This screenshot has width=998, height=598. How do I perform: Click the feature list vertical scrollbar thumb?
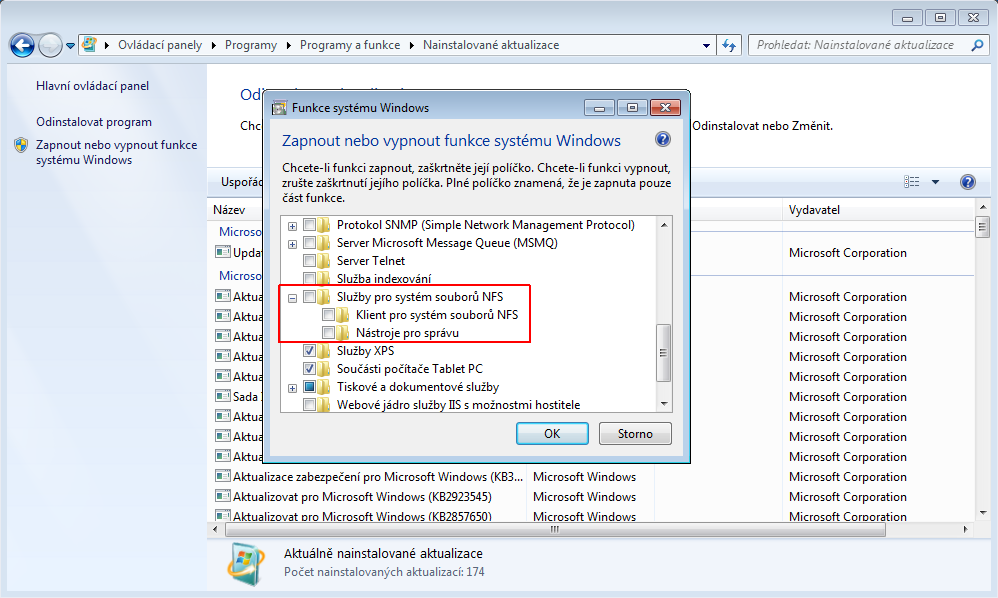[662, 353]
